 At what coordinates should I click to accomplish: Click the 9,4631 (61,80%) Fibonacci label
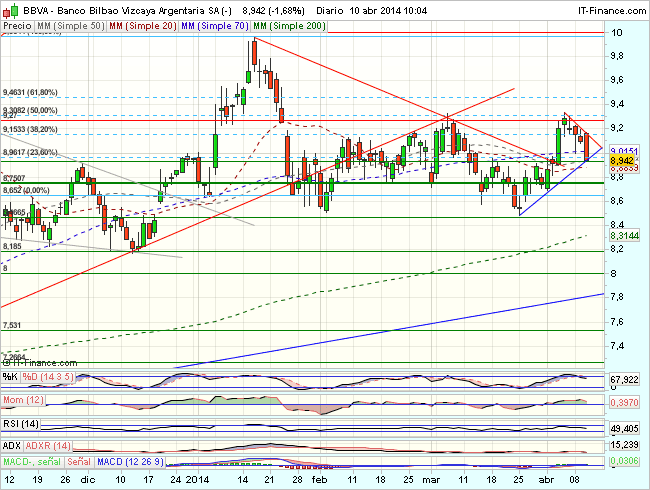[x=30, y=92]
